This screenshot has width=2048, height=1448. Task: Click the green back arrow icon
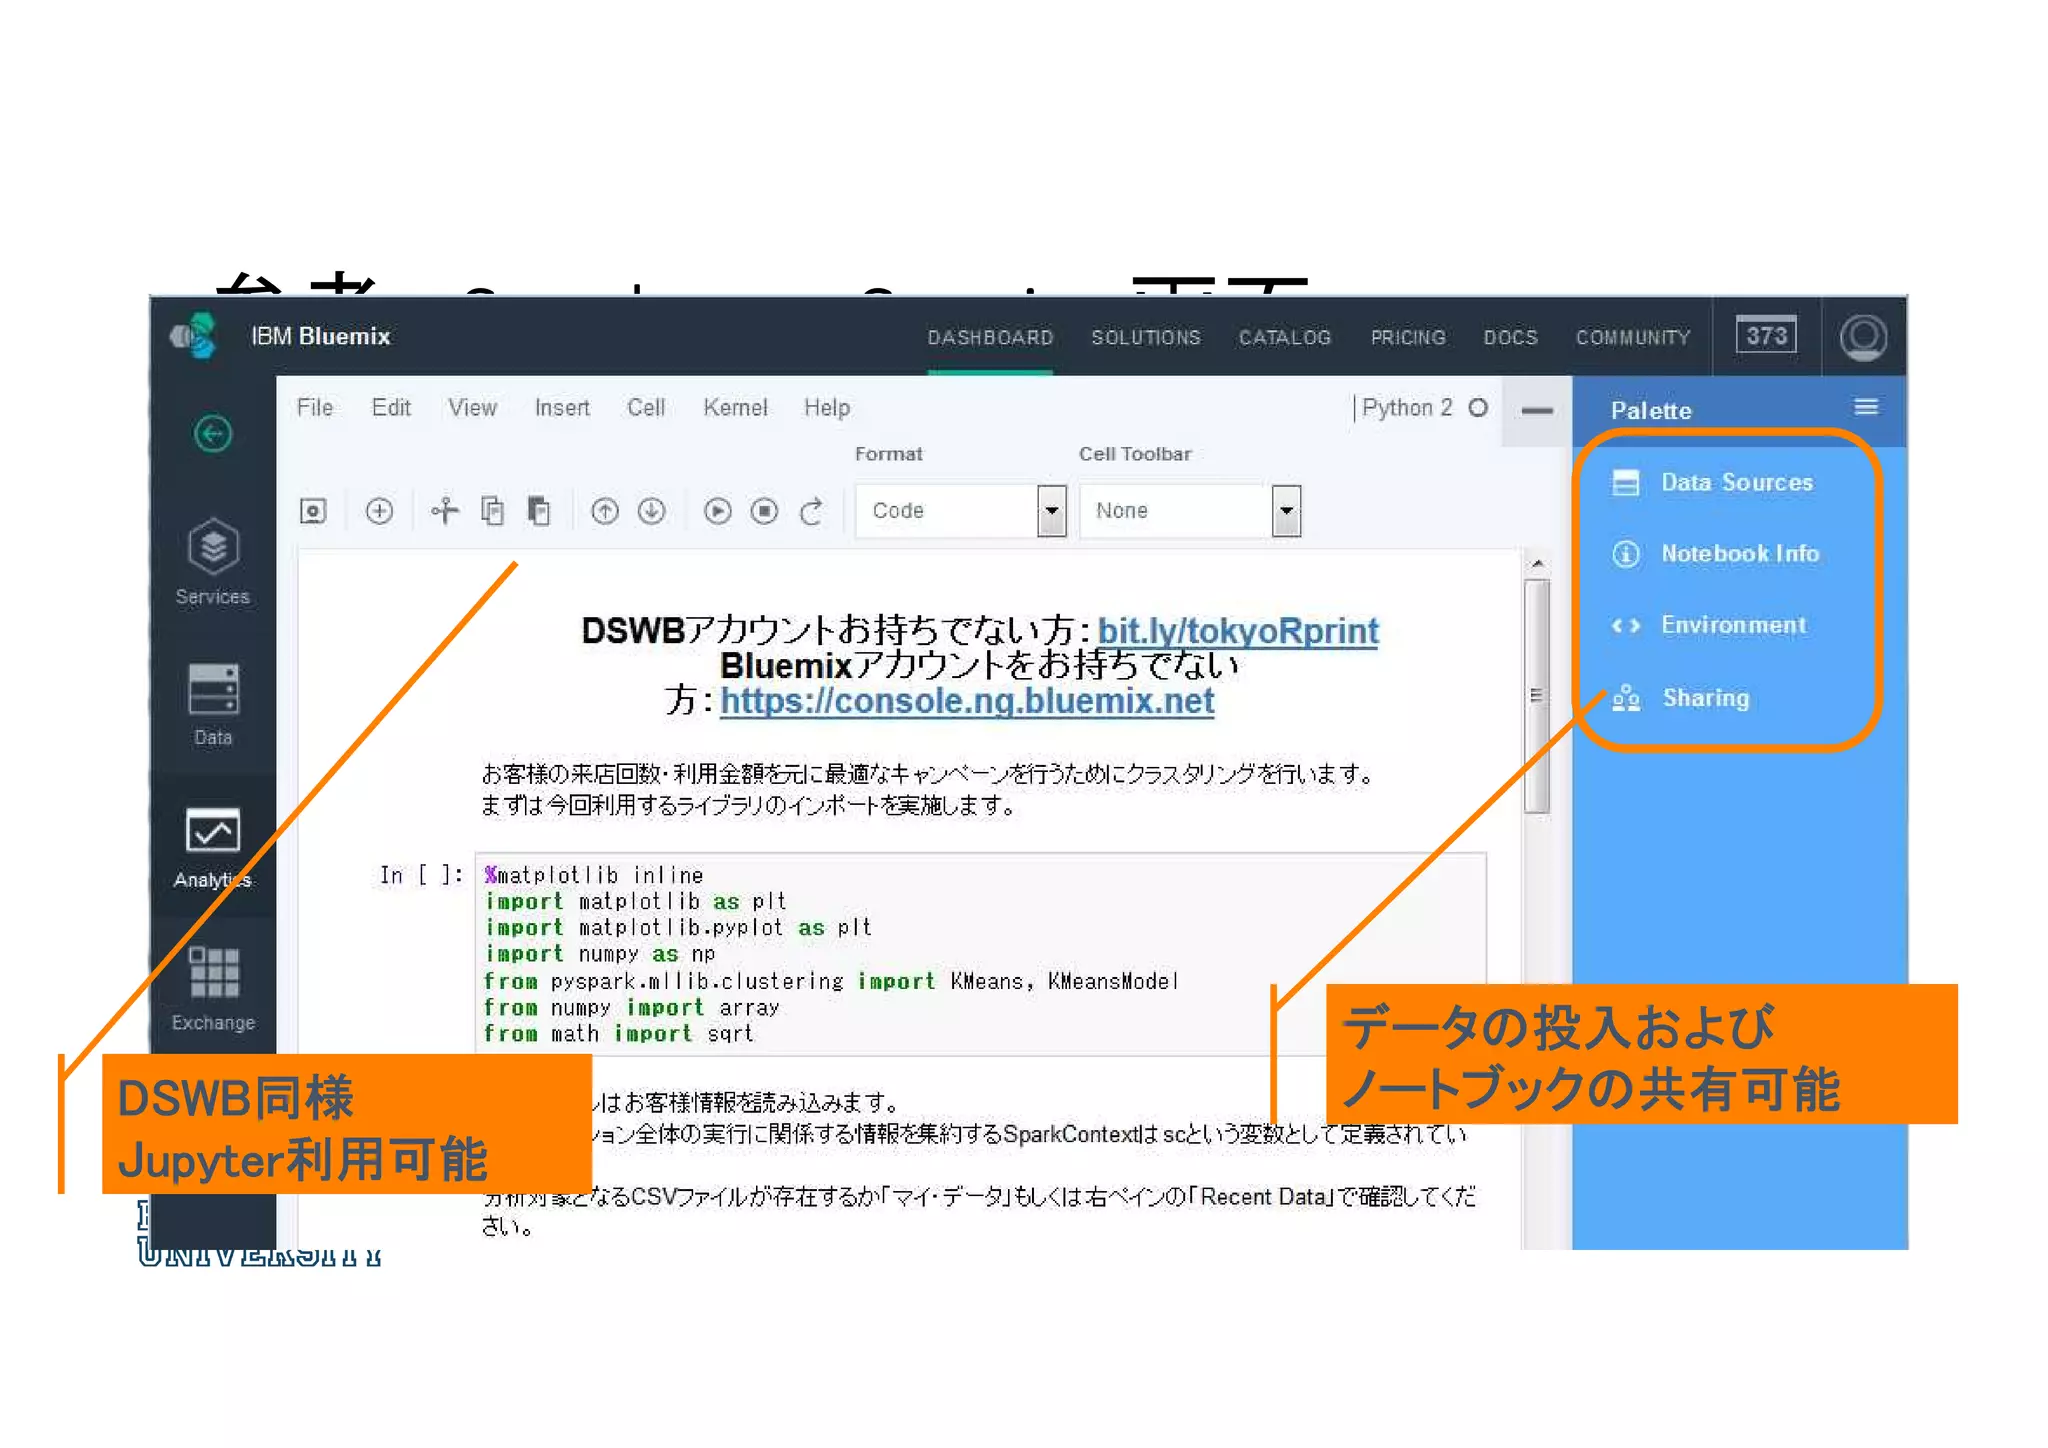click(213, 433)
